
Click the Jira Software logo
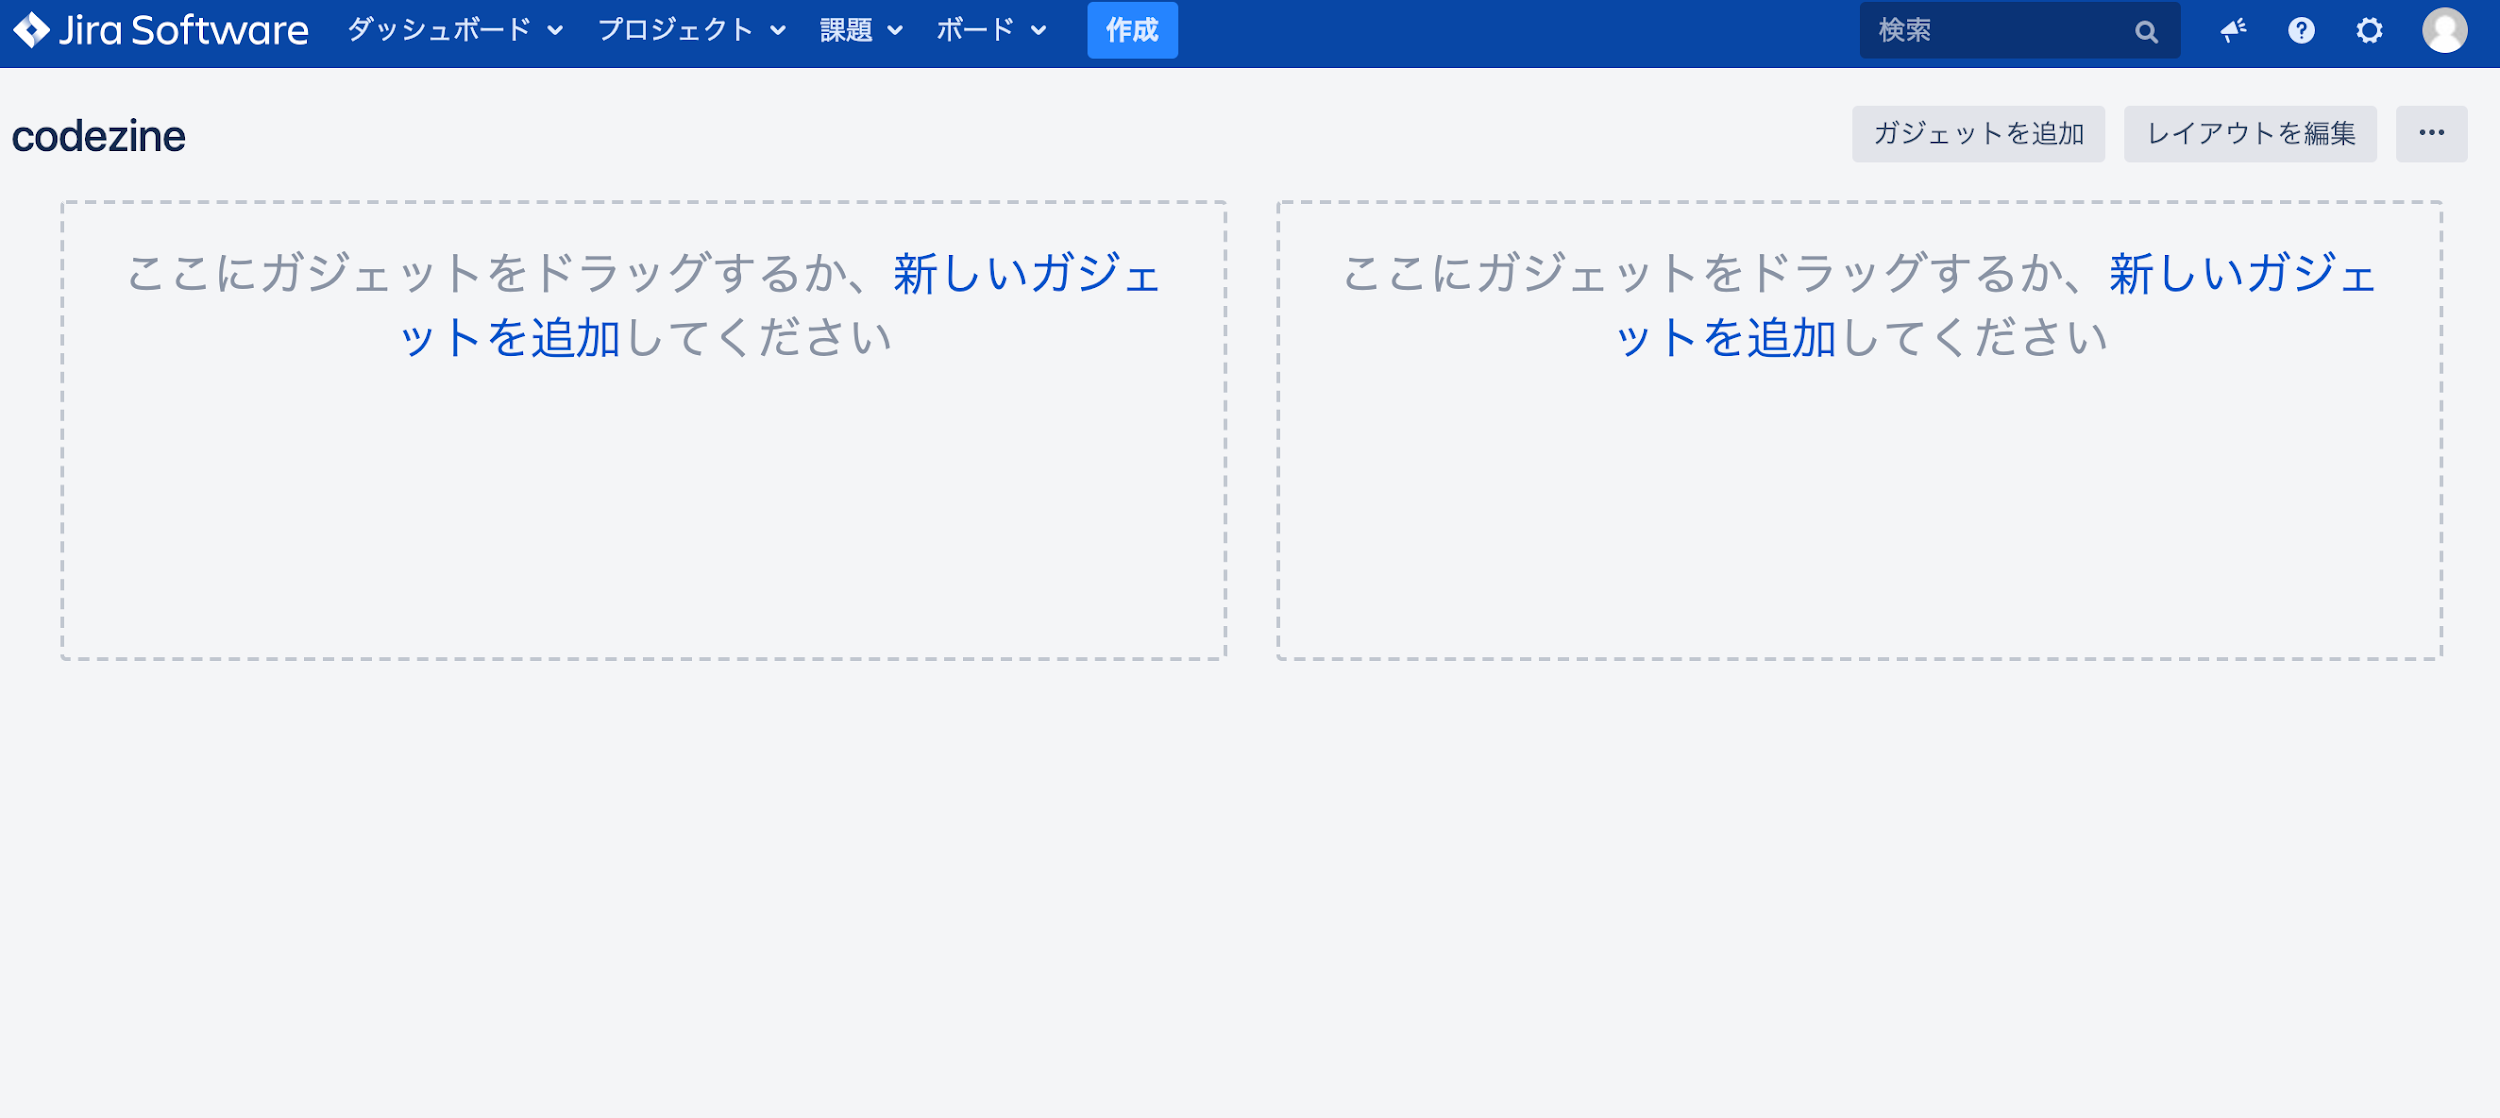161,31
